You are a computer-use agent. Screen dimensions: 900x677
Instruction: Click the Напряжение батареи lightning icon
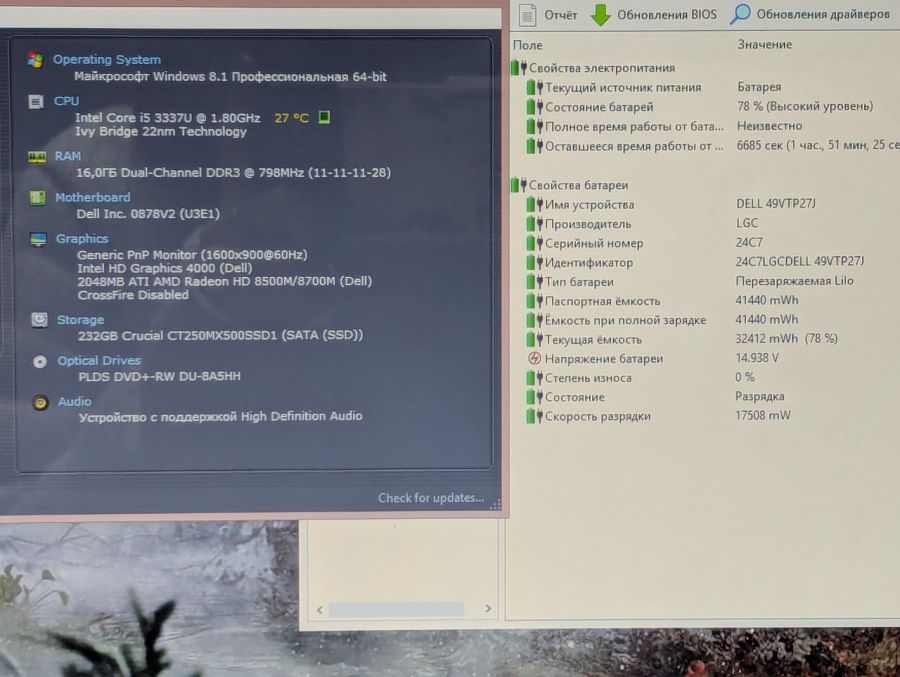534,358
